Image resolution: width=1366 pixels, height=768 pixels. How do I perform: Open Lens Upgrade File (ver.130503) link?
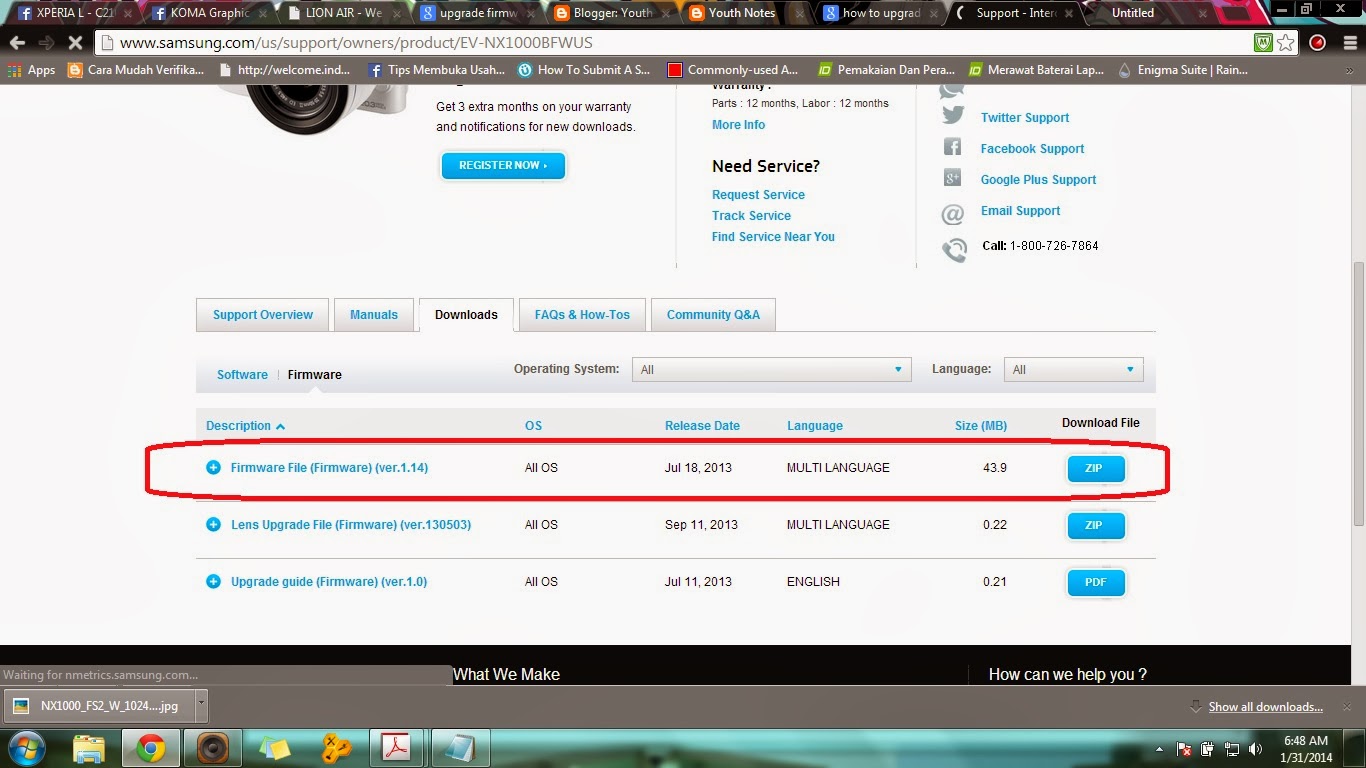point(351,525)
